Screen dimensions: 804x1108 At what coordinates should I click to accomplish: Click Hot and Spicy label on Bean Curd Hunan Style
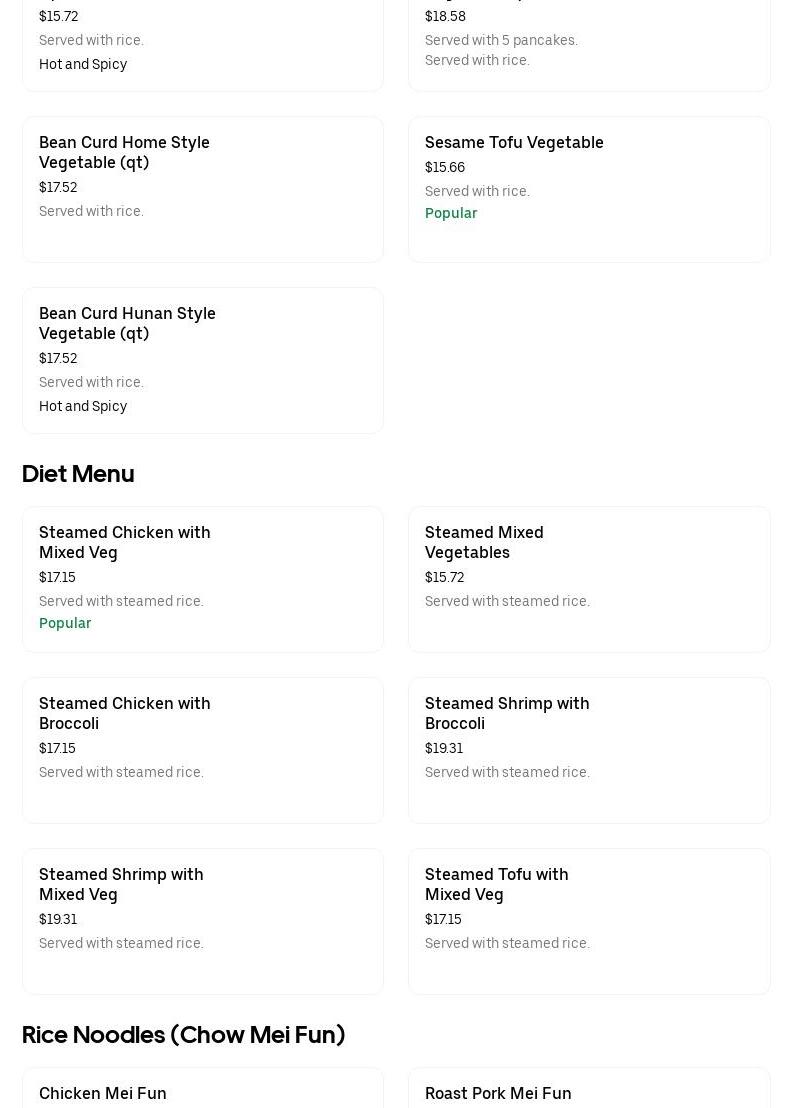83,406
